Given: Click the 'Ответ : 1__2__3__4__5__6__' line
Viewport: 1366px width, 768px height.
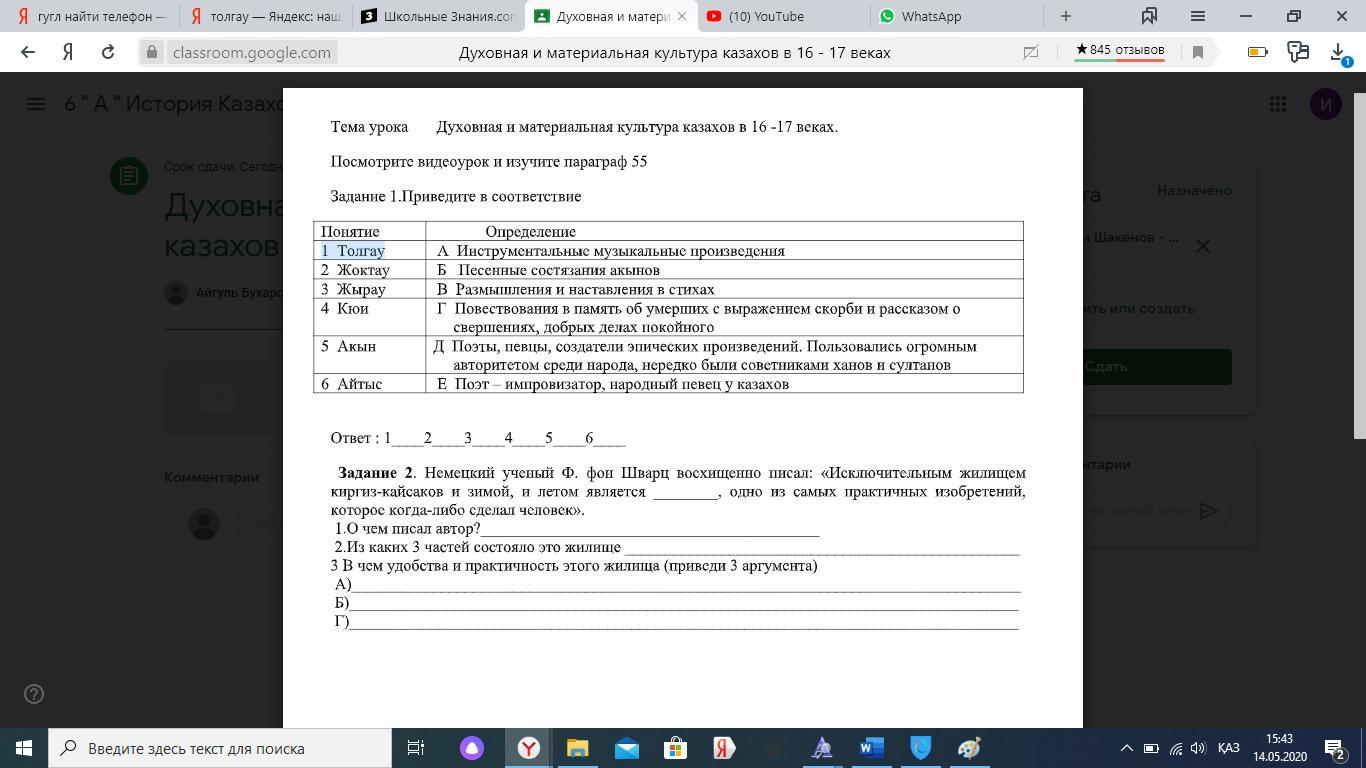Looking at the screenshot, I should click(x=478, y=438).
